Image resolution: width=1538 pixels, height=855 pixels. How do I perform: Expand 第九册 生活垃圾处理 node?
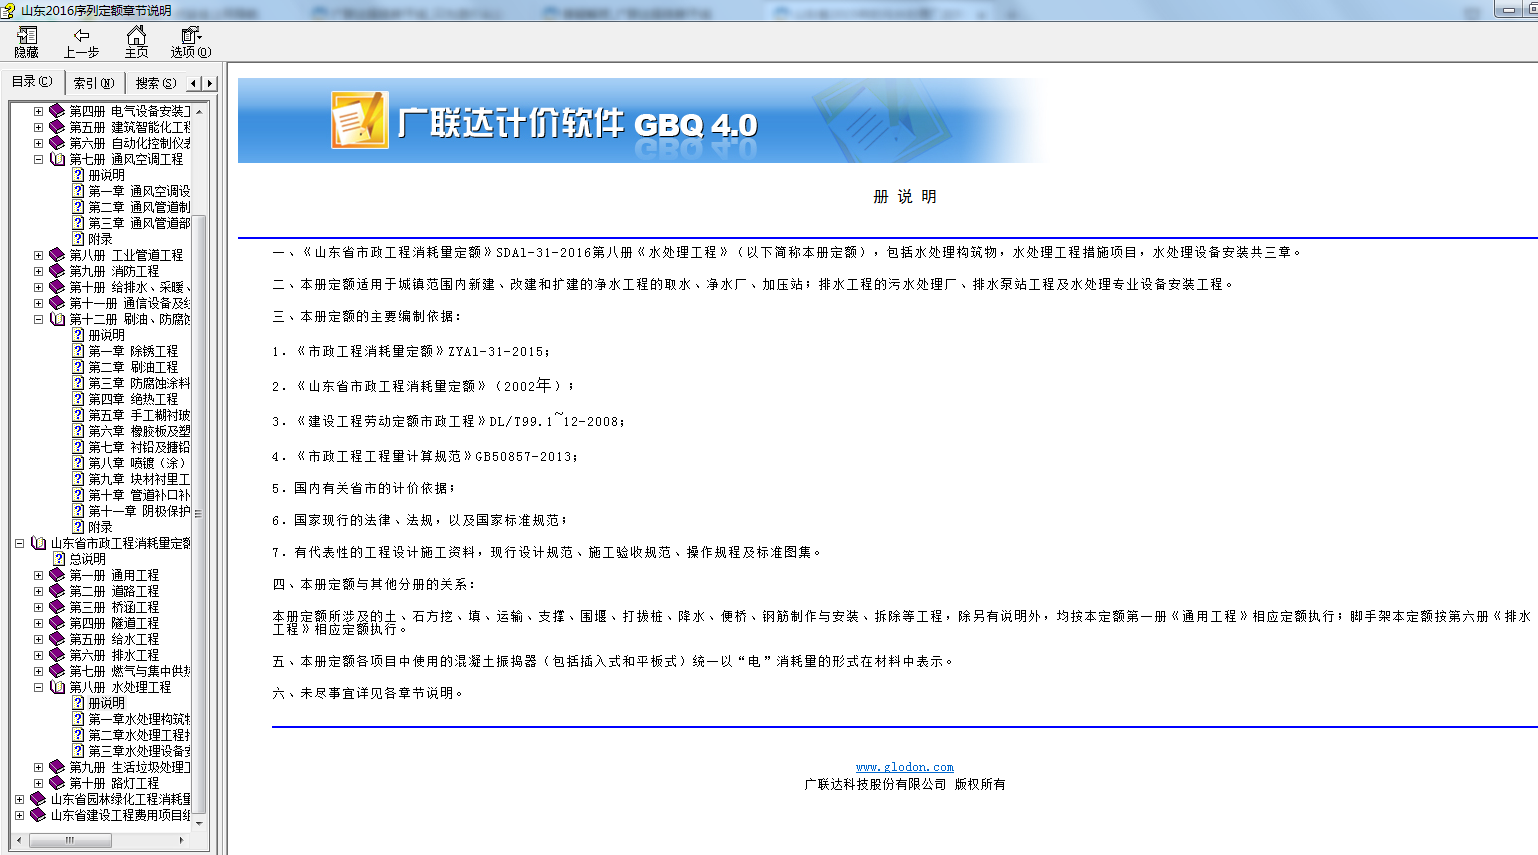tap(38, 767)
